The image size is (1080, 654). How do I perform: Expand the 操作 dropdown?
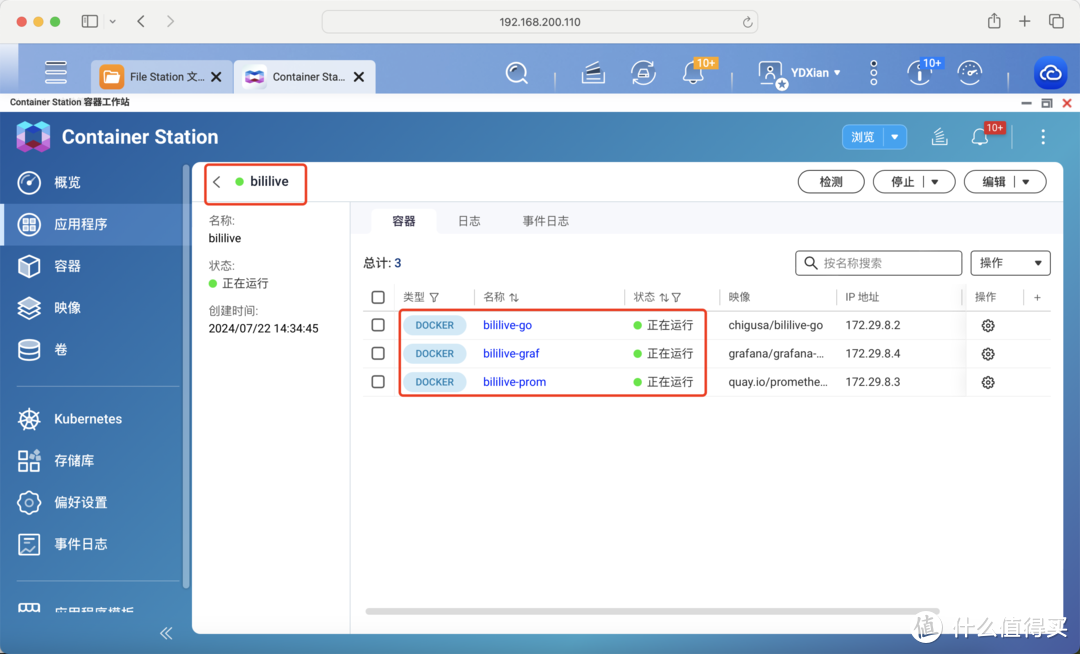coord(1010,263)
